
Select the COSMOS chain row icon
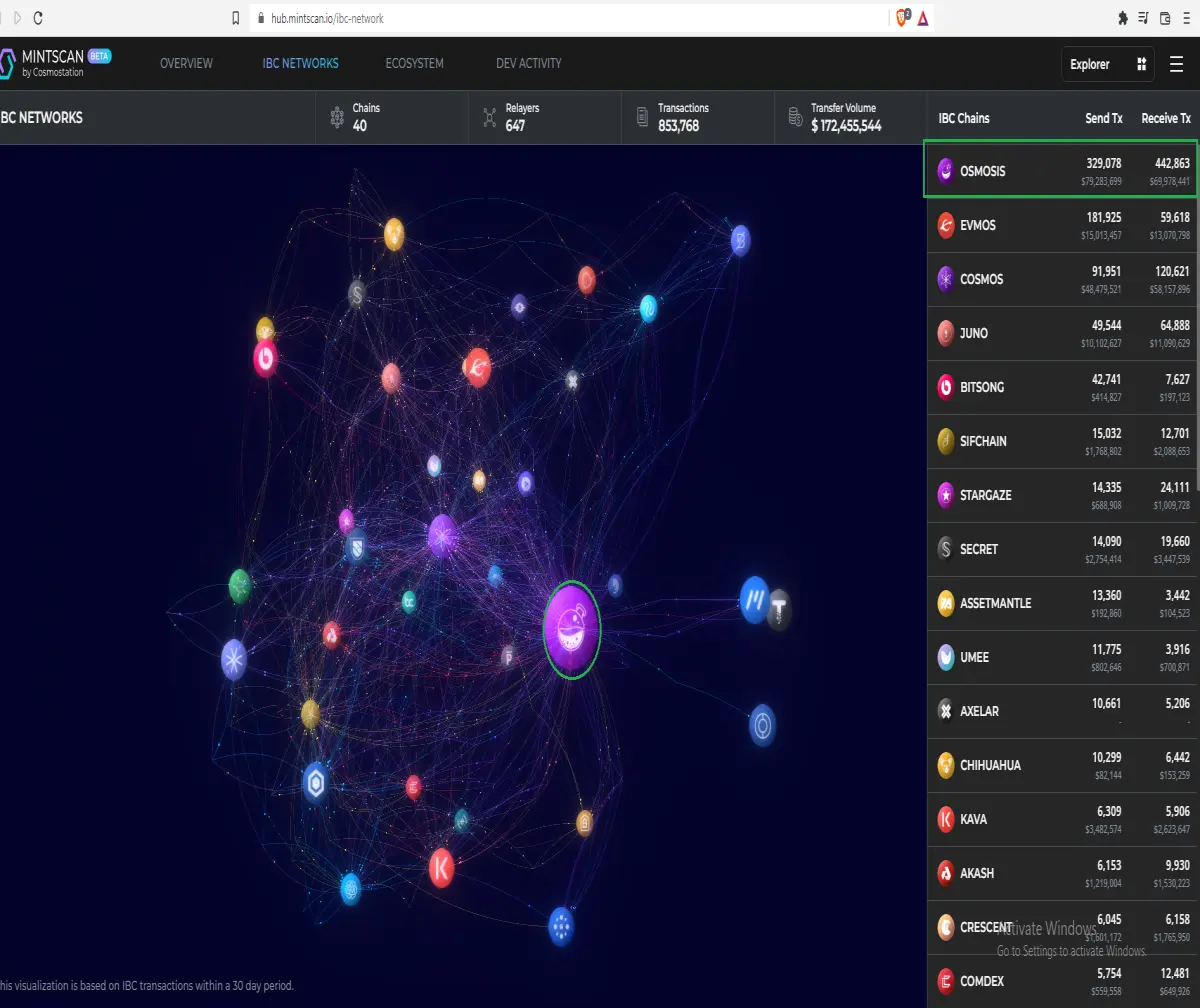pos(945,279)
